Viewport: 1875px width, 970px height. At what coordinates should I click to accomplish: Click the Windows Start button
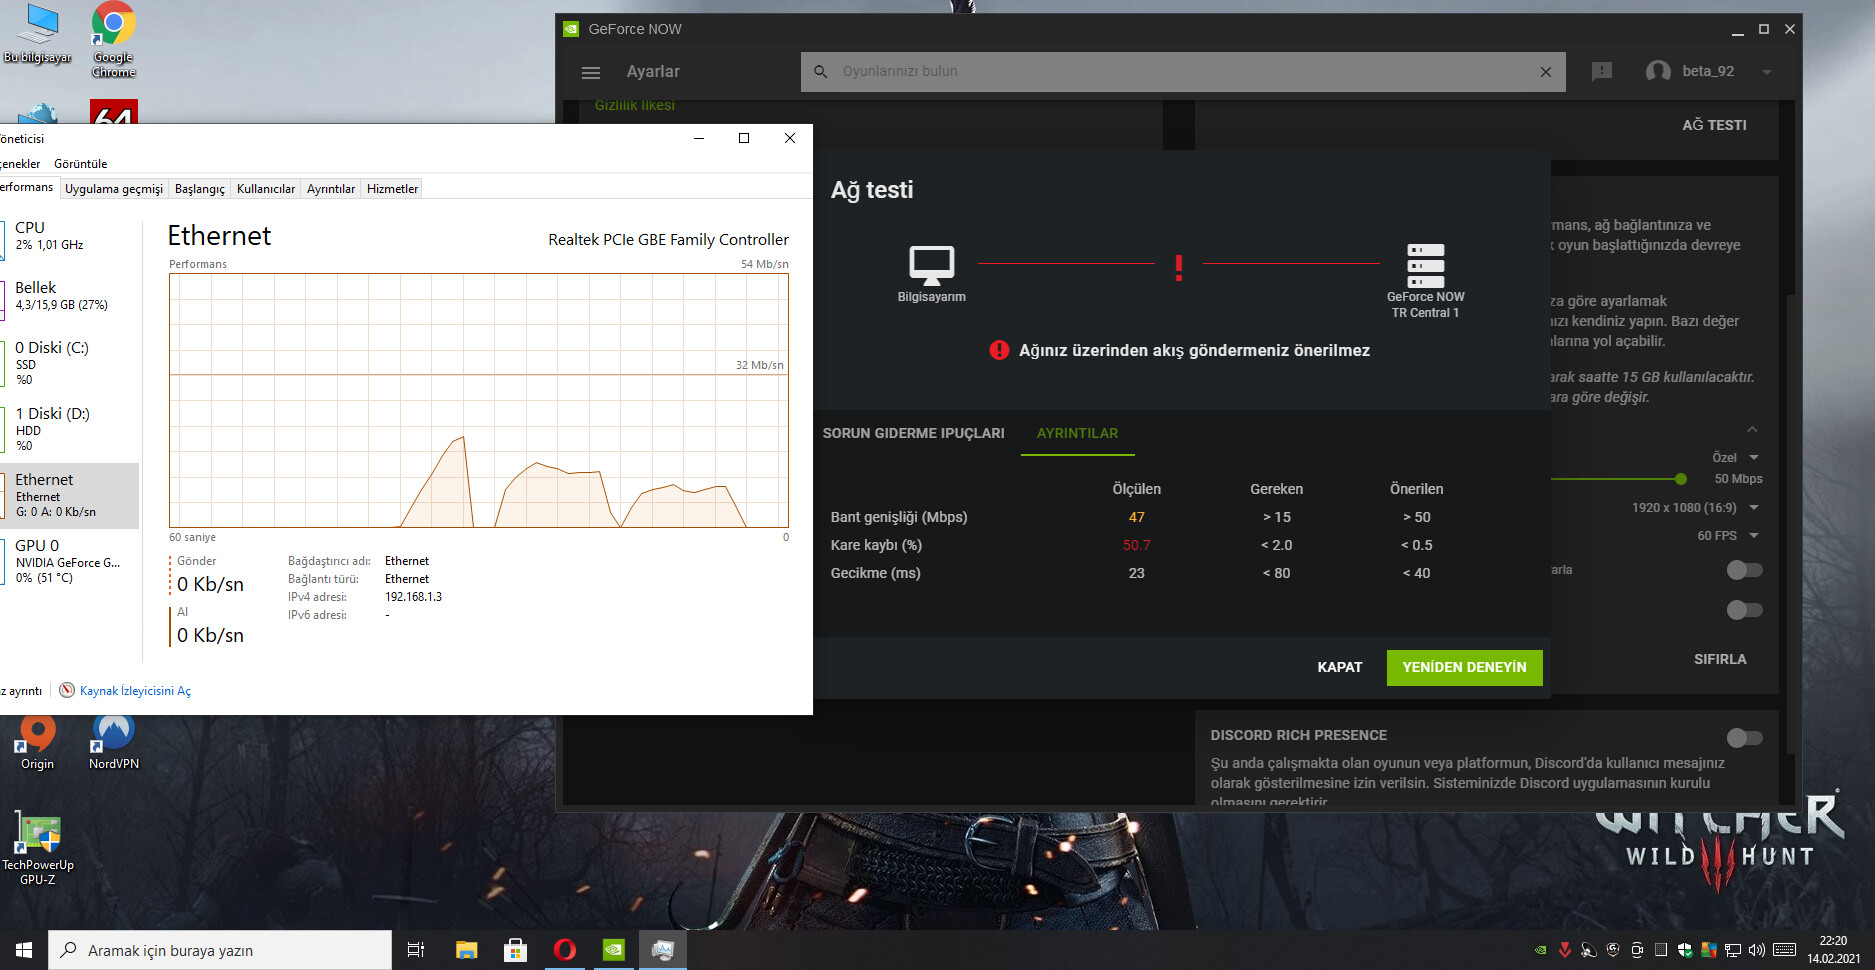(x=24, y=950)
